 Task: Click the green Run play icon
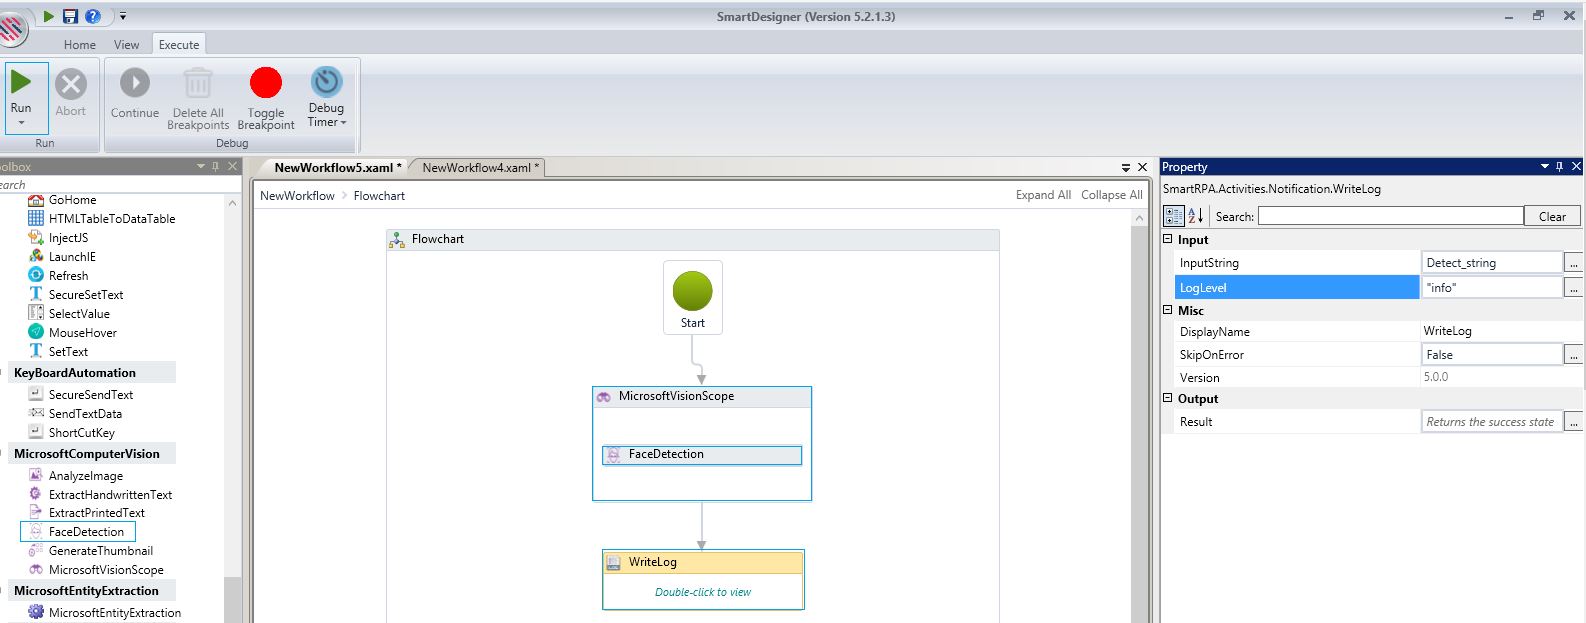pyautogui.click(x=21, y=83)
